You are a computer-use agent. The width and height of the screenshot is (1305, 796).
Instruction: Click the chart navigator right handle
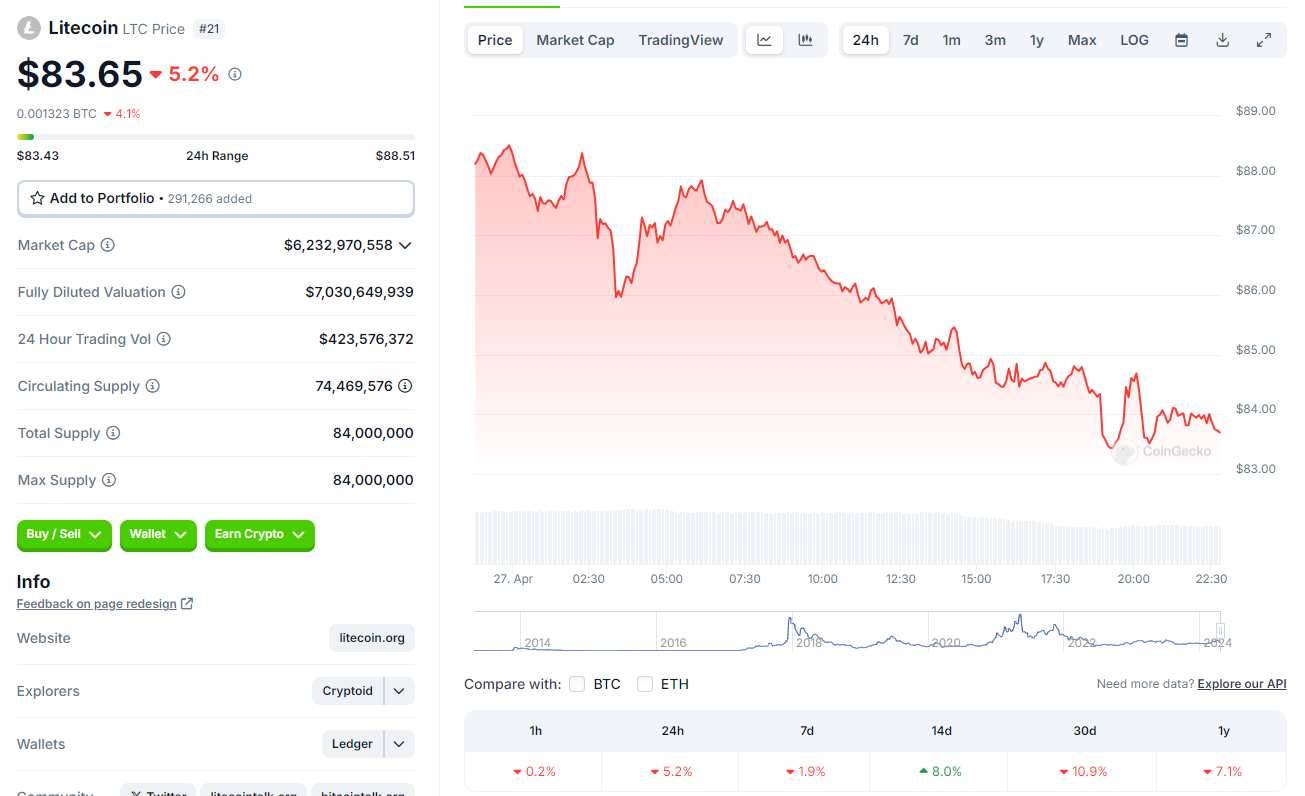tap(1220, 630)
